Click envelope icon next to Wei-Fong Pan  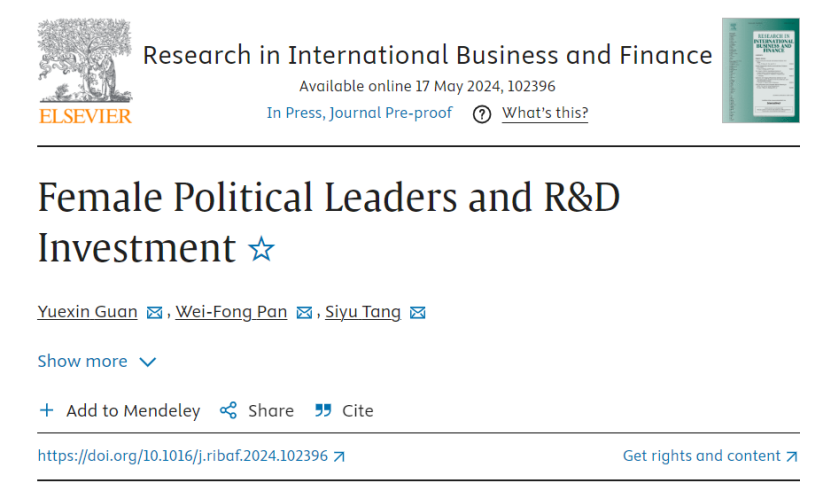[305, 313]
